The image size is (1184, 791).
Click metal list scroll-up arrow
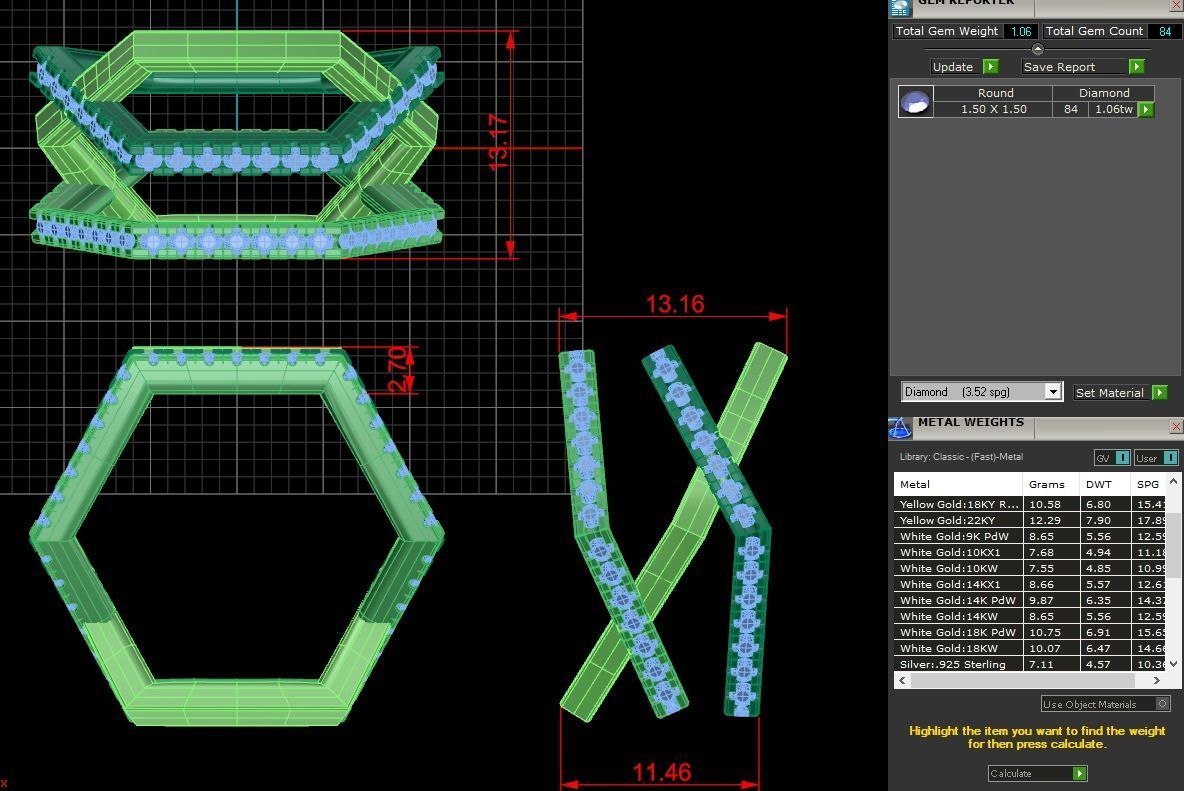tap(1173, 482)
